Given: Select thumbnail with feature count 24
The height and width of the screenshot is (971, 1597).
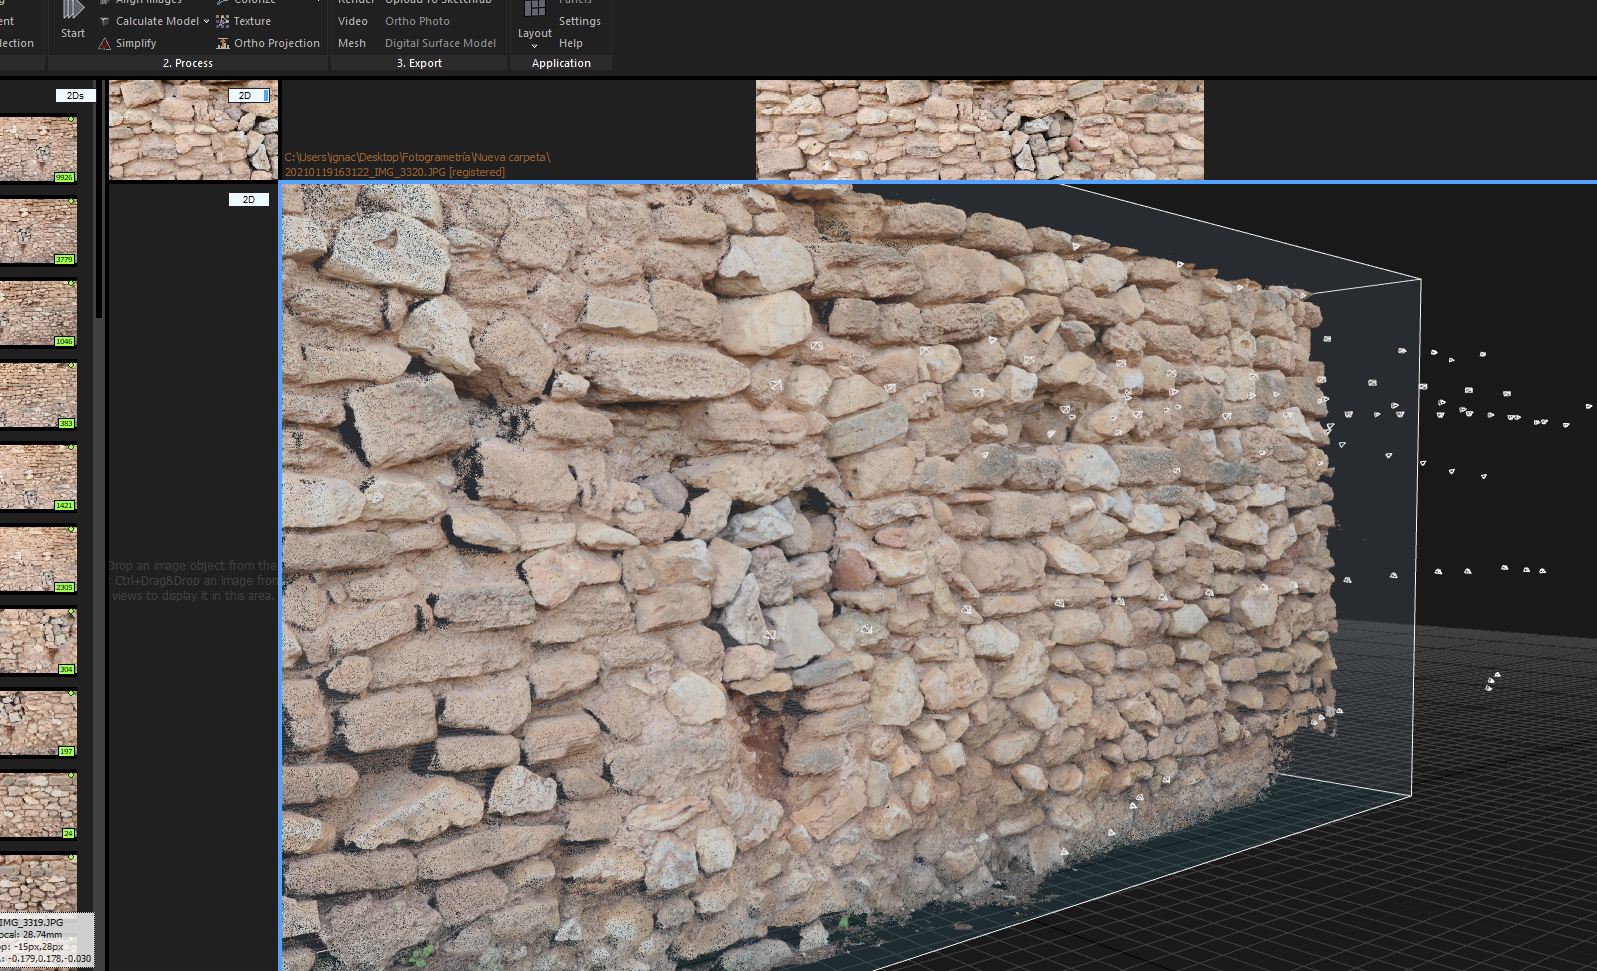Looking at the screenshot, I should coord(38,805).
